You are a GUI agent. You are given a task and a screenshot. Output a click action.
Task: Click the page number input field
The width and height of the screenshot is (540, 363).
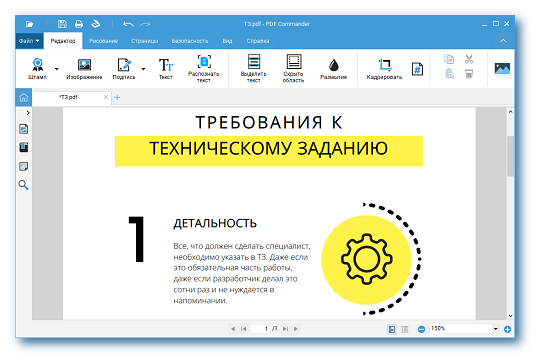260,329
